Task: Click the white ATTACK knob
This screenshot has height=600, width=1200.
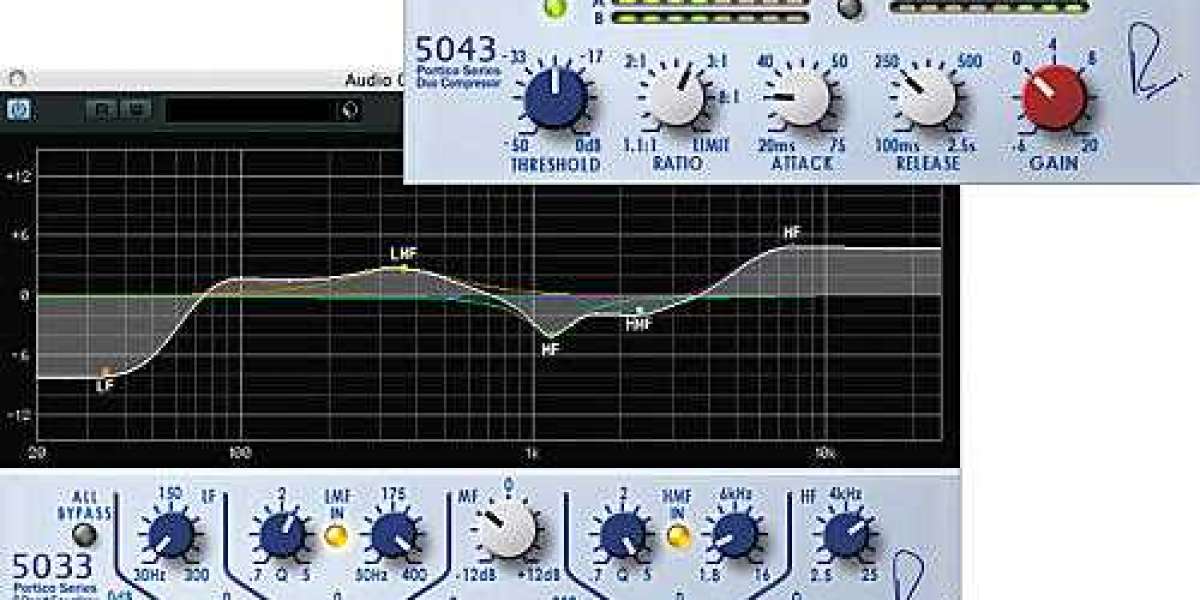Action: (801, 97)
